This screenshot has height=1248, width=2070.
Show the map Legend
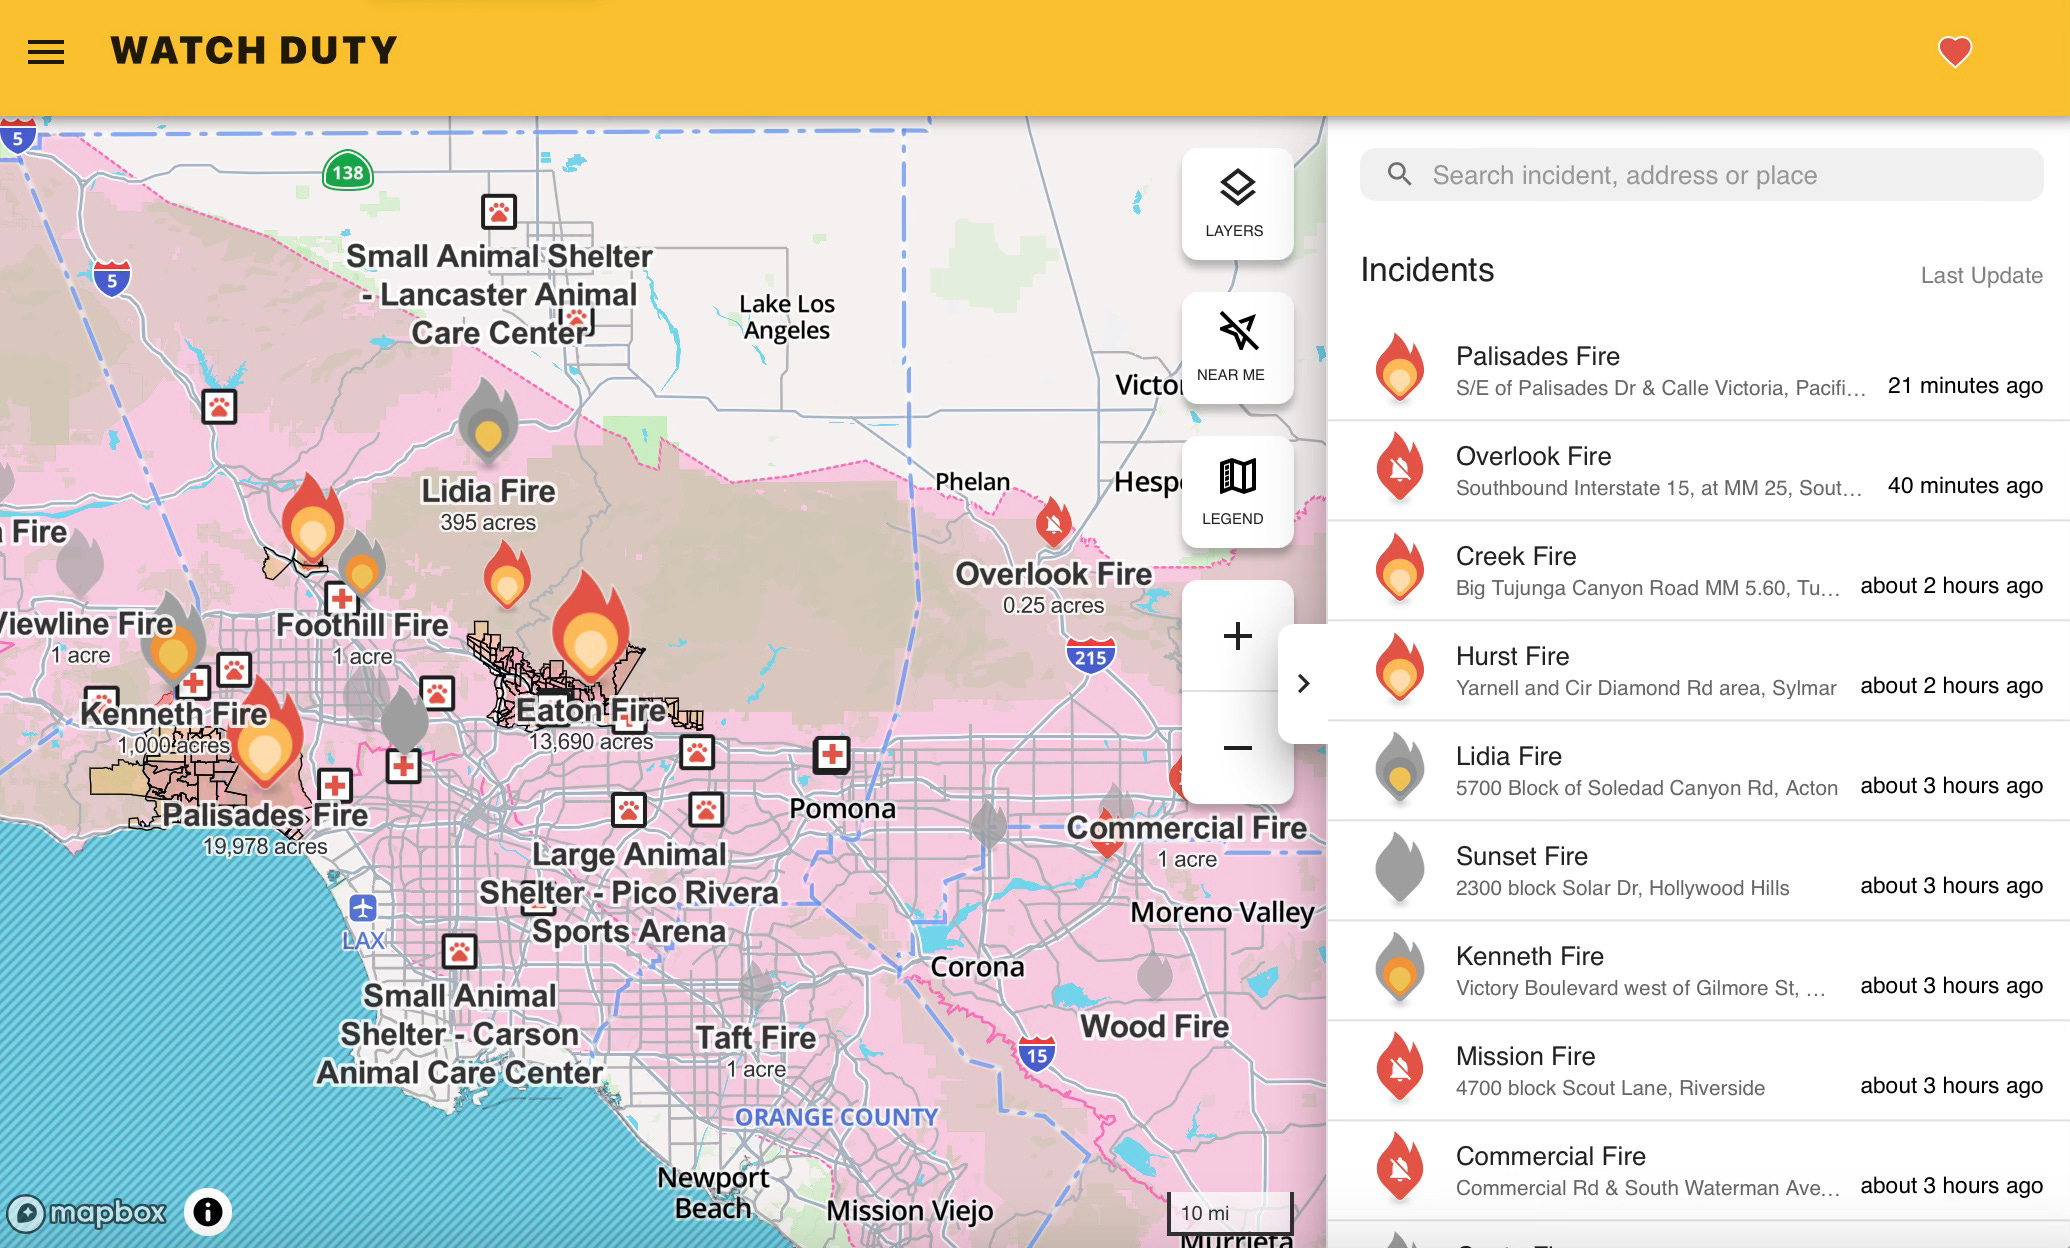[1237, 492]
